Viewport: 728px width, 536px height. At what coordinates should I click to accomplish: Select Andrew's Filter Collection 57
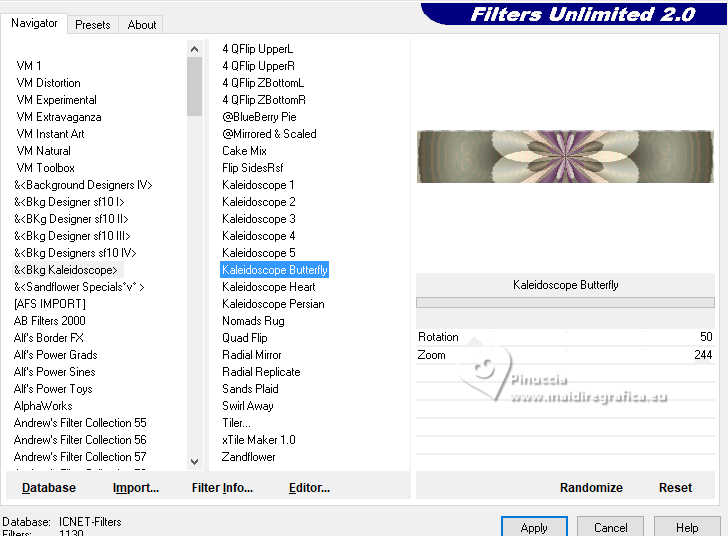click(x=80, y=457)
